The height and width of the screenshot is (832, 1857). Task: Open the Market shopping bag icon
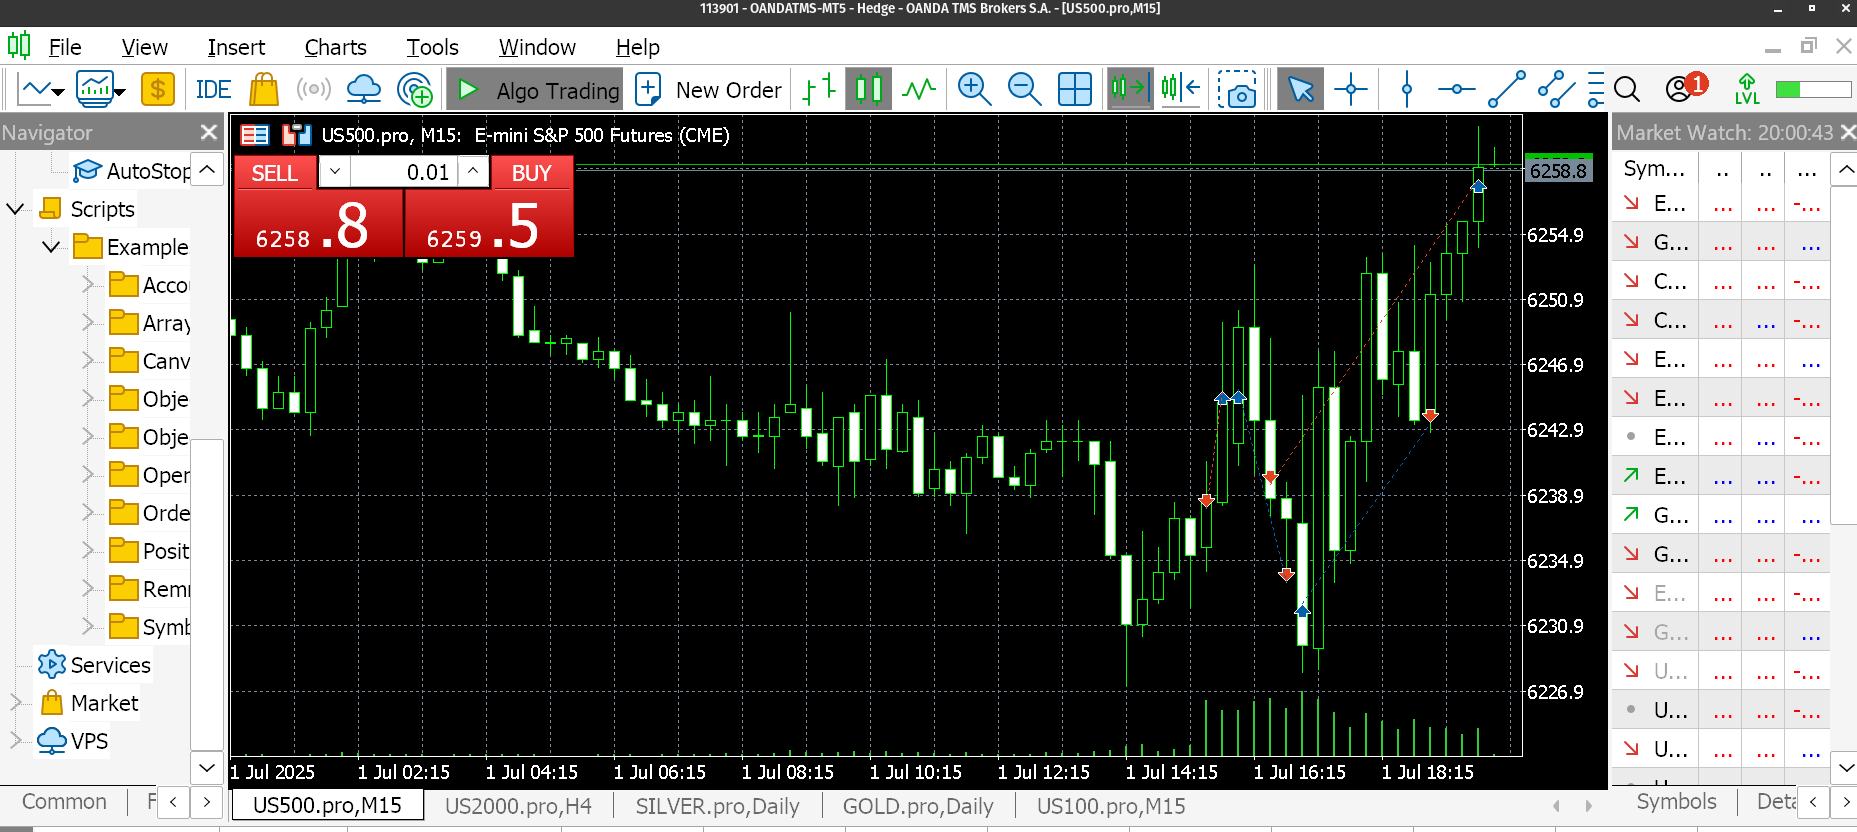point(264,90)
